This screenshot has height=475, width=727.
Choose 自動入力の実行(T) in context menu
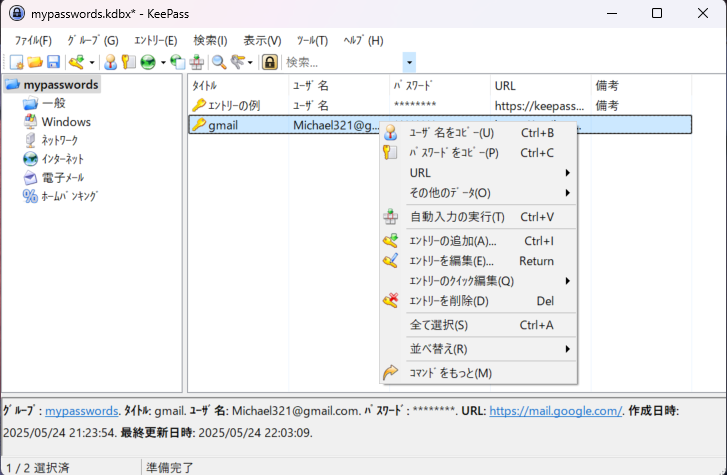click(478, 217)
